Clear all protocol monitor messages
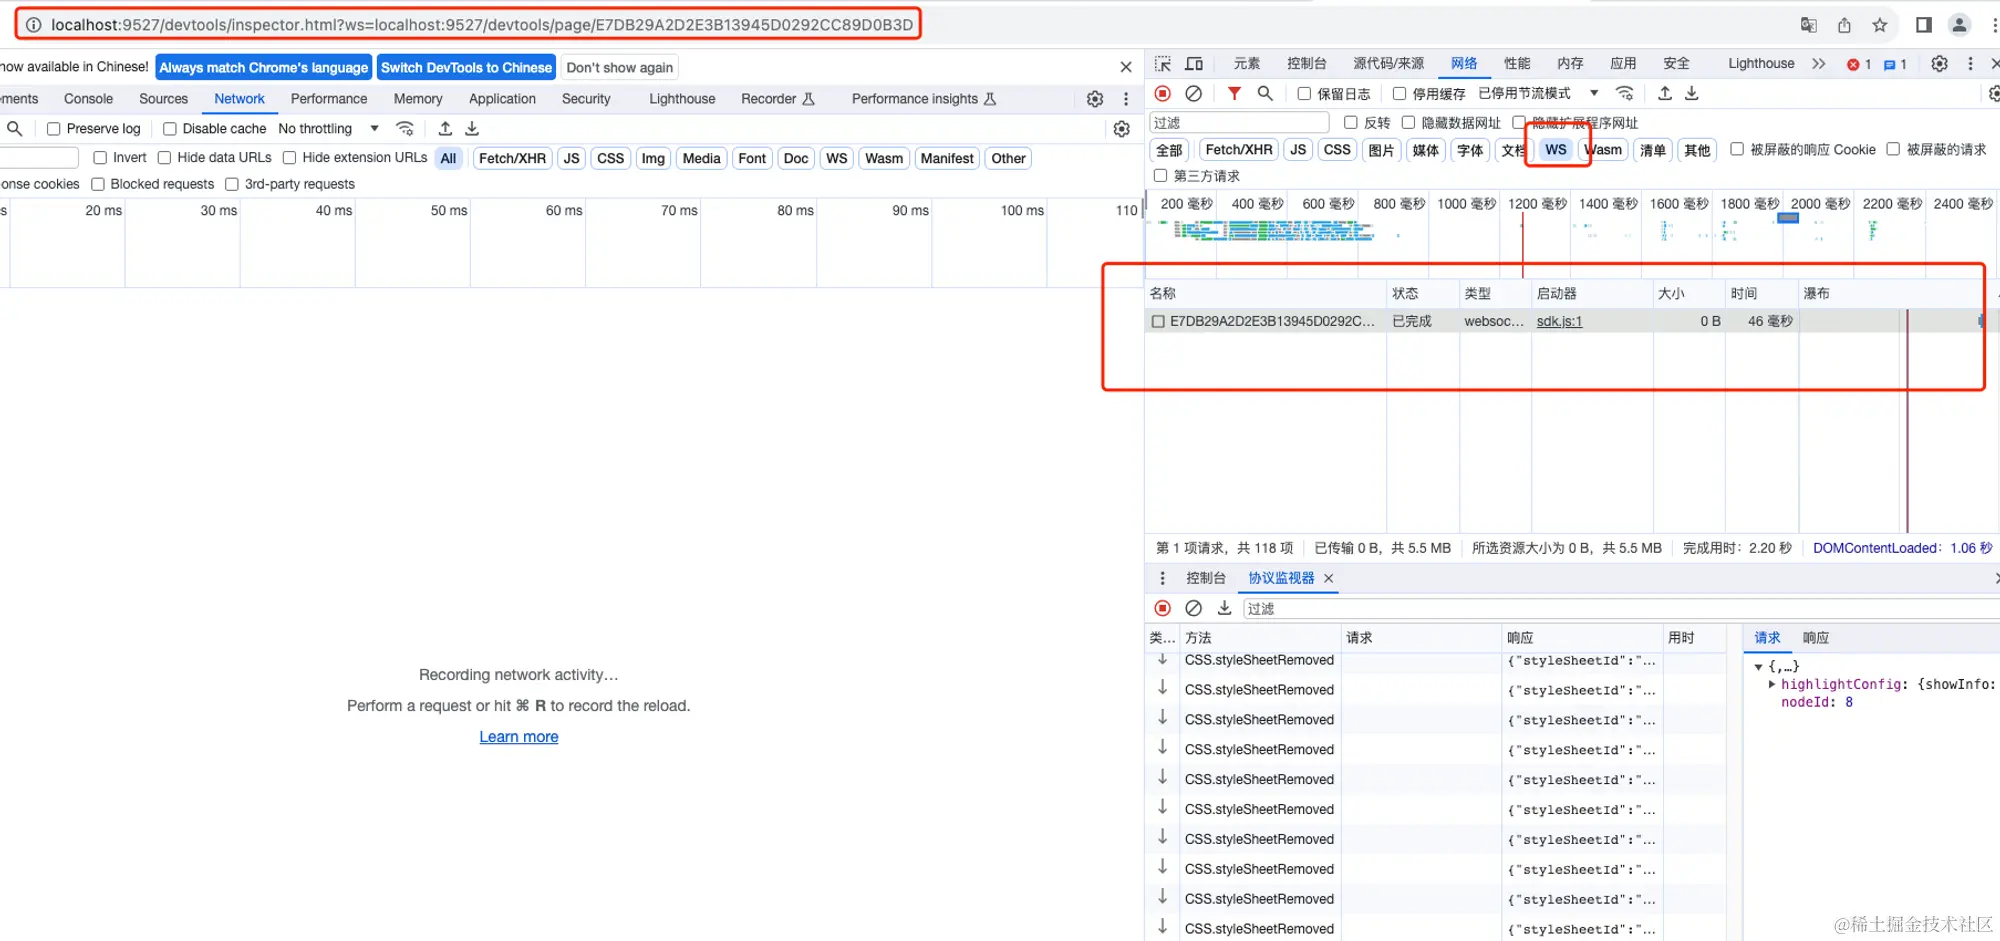Viewport: 2000px width, 941px height. pyautogui.click(x=1194, y=608)
